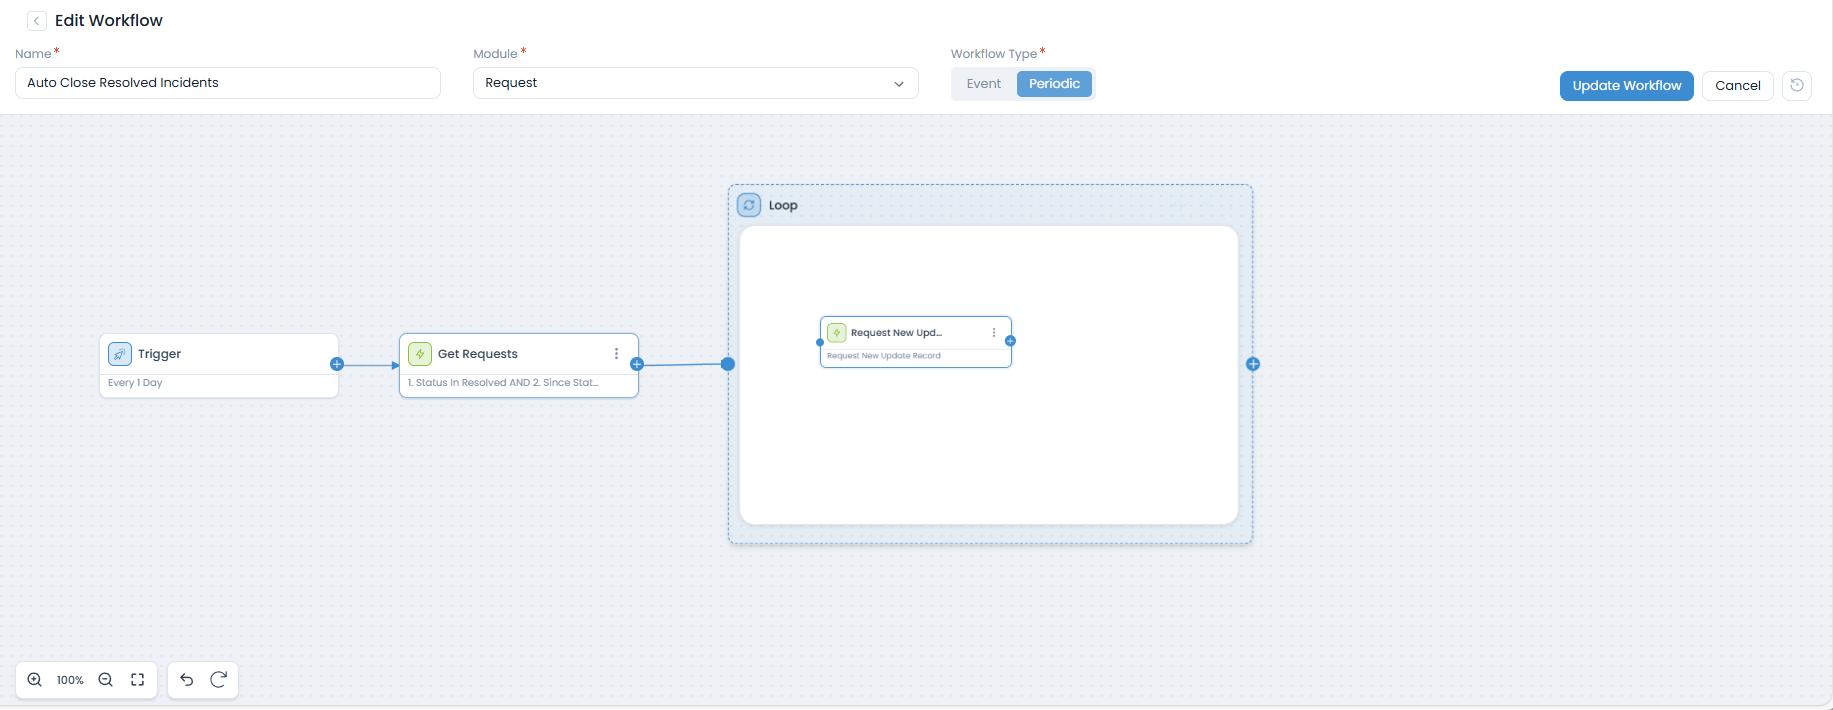Click the Trigger node rocket icon
This screenshot has width=1833, height=710.
[x=120, y=354]
